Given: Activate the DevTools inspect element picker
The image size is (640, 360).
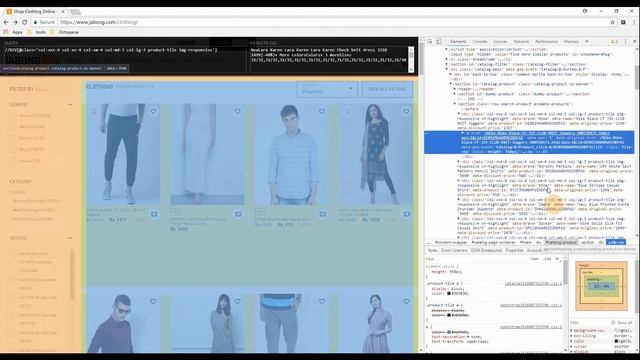Looking at the screenshot, I should tap(430, 42).
